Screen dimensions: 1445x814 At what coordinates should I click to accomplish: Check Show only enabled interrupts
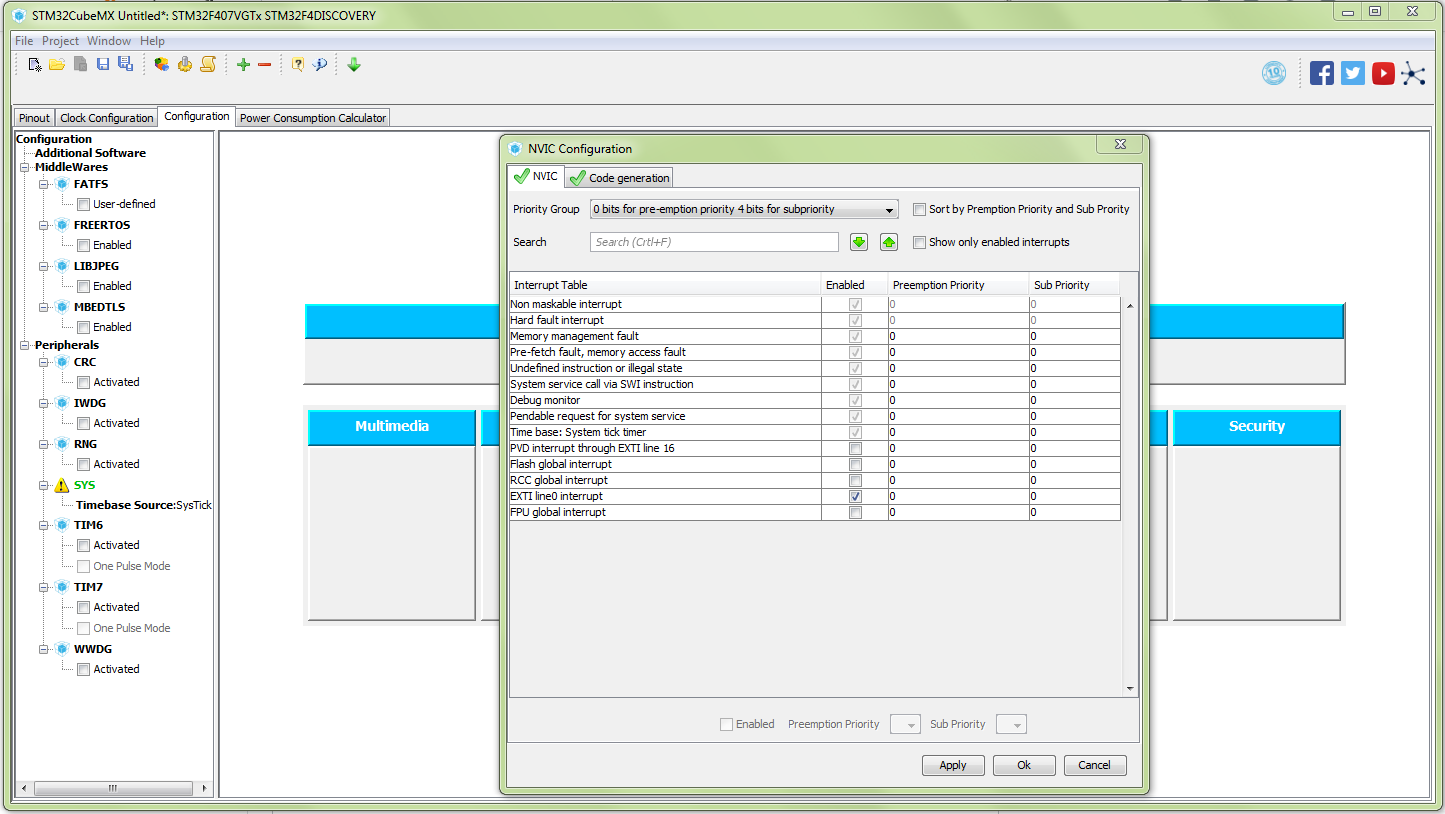[919, 242]
